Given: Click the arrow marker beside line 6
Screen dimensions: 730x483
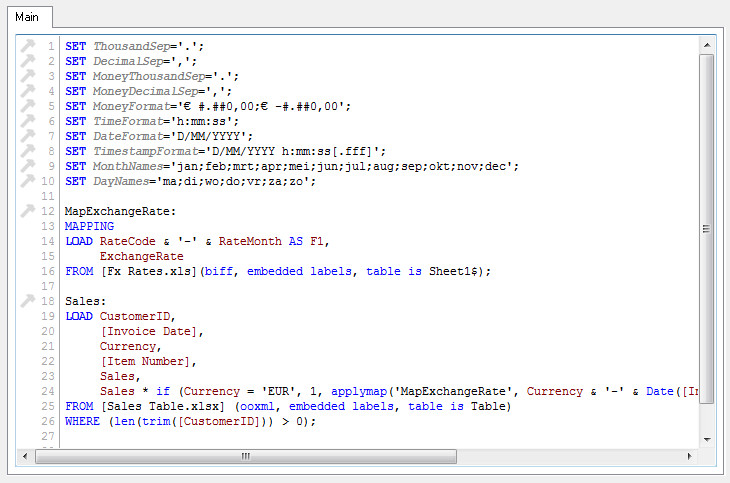Looking at the screenshot, I should 27,121.
